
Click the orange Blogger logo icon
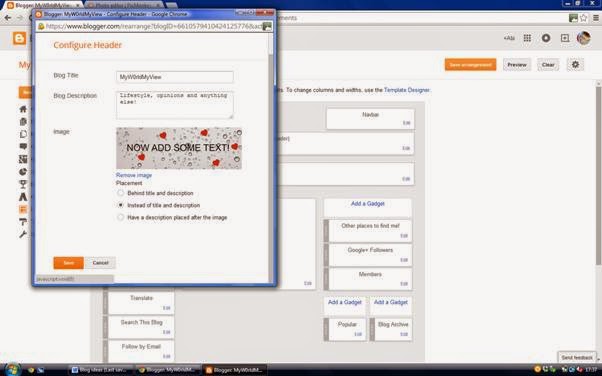[19, 38]
